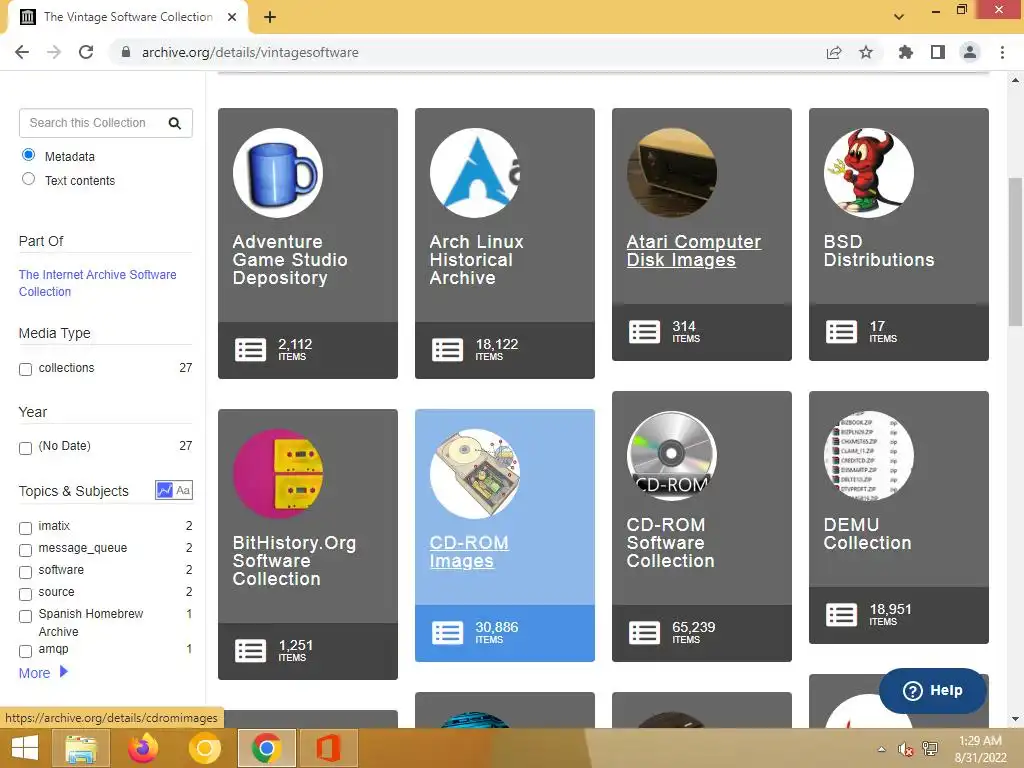Select the Text contents radio button
Image resolution: width=1024 pixels, height=768 pixels.
(28, 179)
